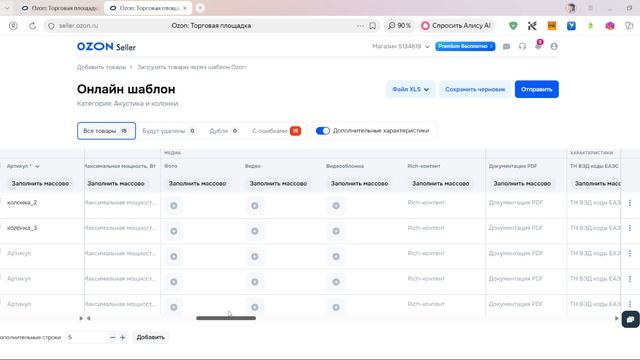Open the 90% zoom control
This screenshot has width=640, height=360.
tap(399, 26)
